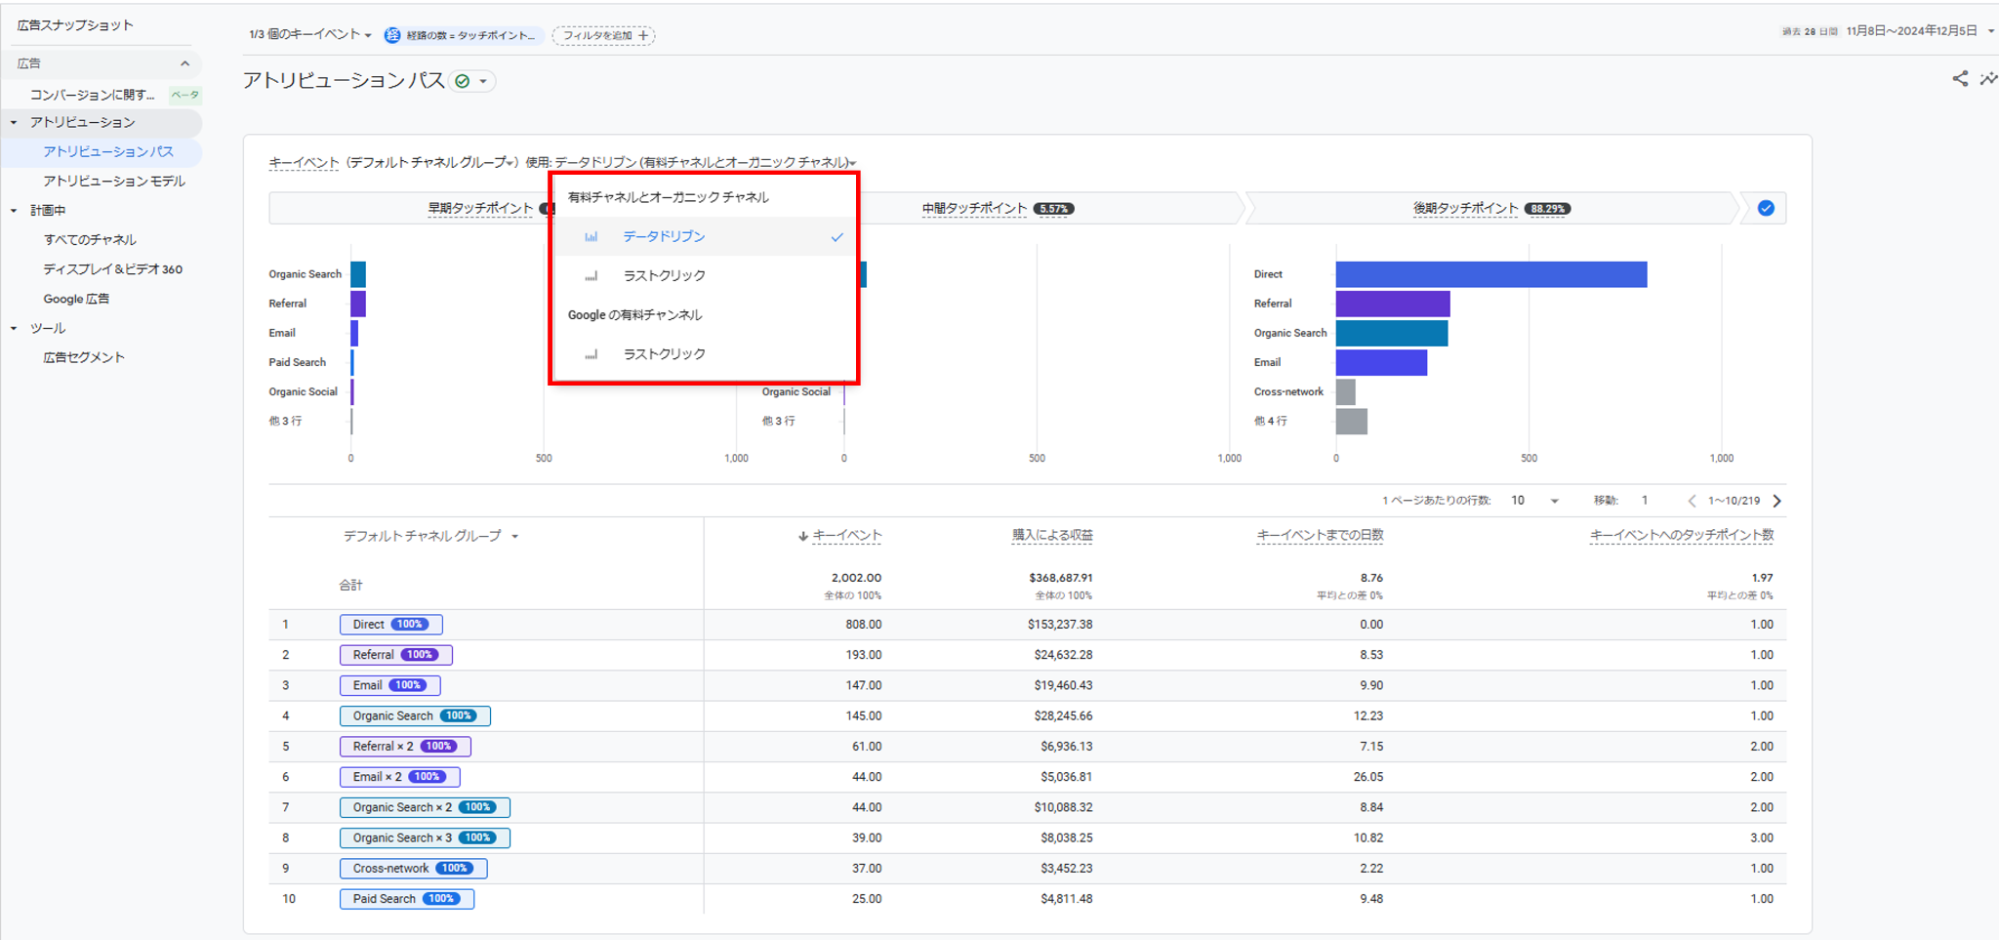Click the round icon in the touchpoint filter chip
This screenshot has width=1999, height=940.
coord(393,35)
